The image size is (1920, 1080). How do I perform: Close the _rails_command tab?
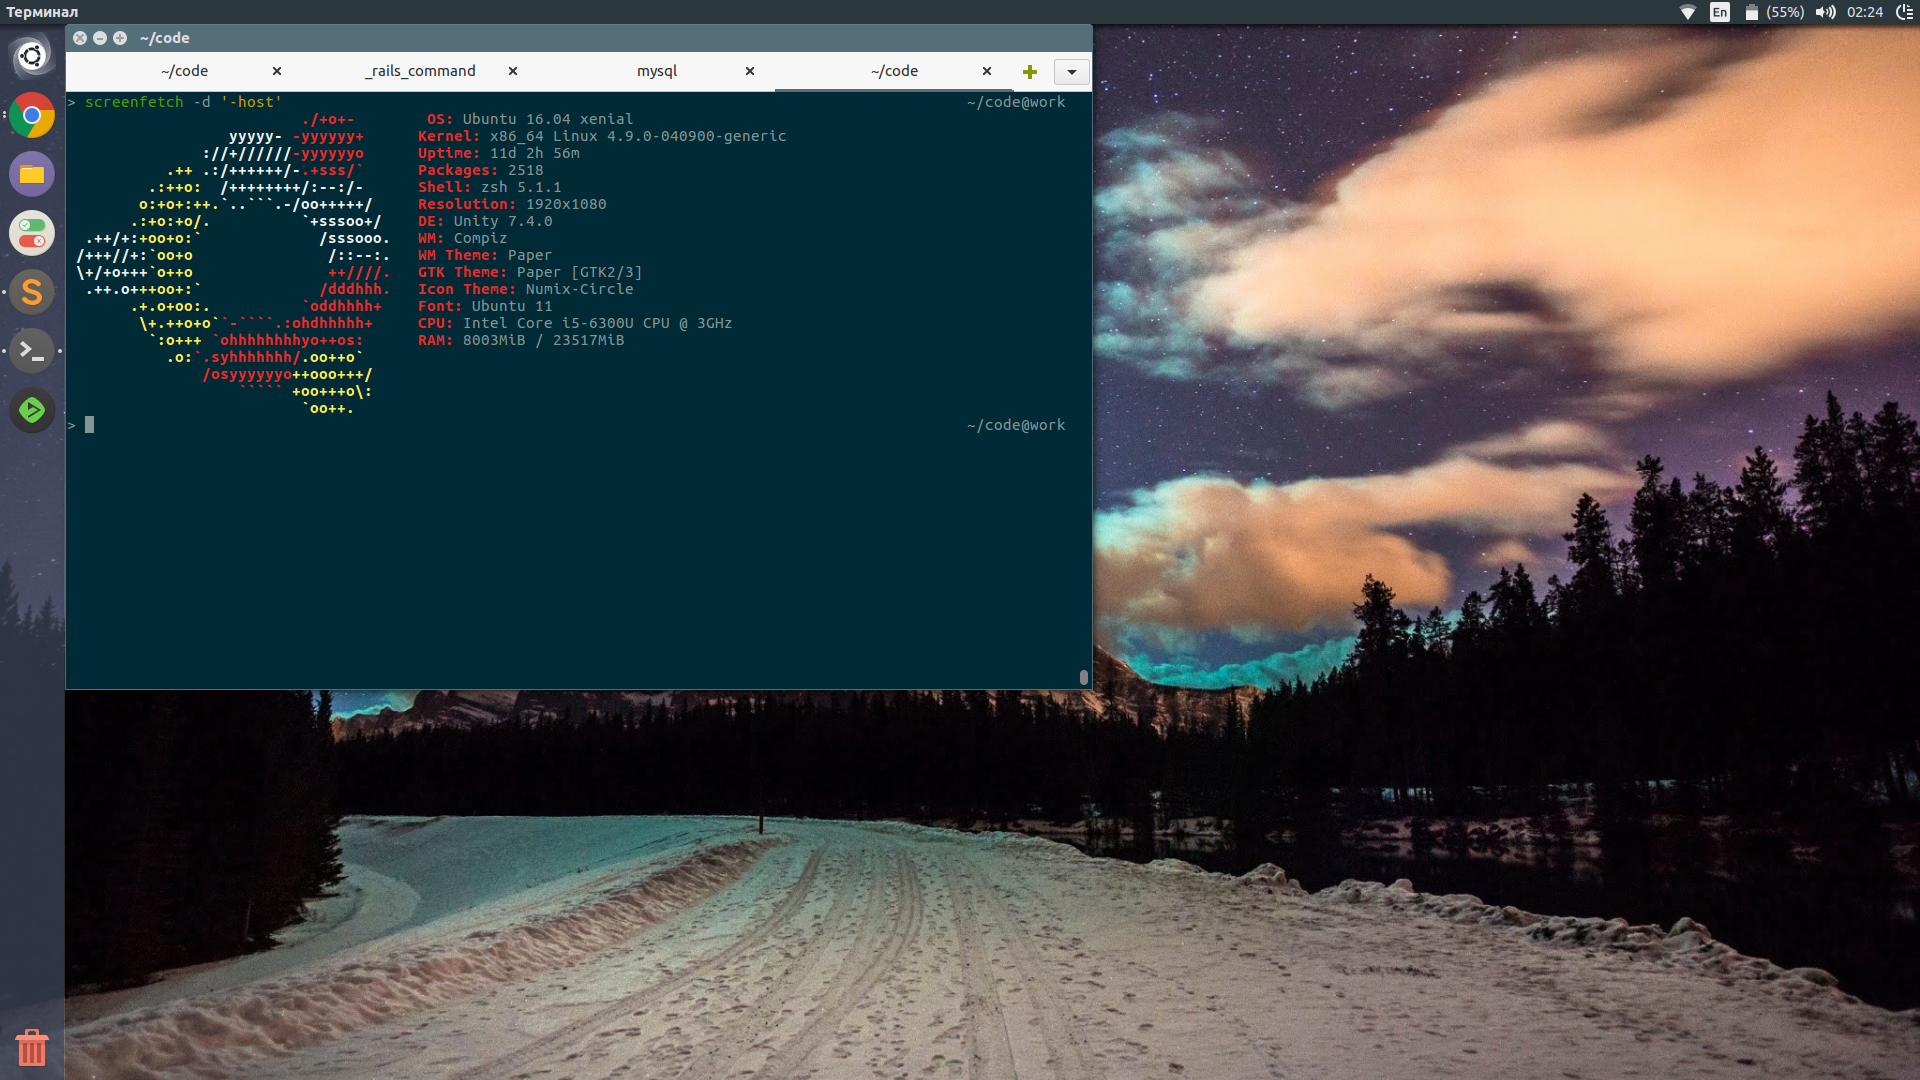point(513,71)
